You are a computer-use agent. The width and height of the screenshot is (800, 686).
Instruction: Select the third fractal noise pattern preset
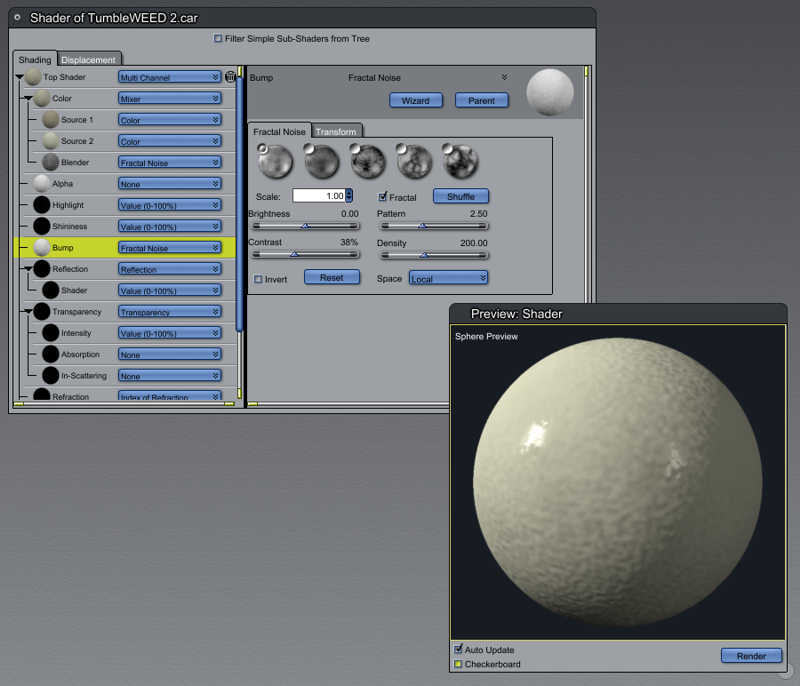pyautogui.click(x=368, y=162)
